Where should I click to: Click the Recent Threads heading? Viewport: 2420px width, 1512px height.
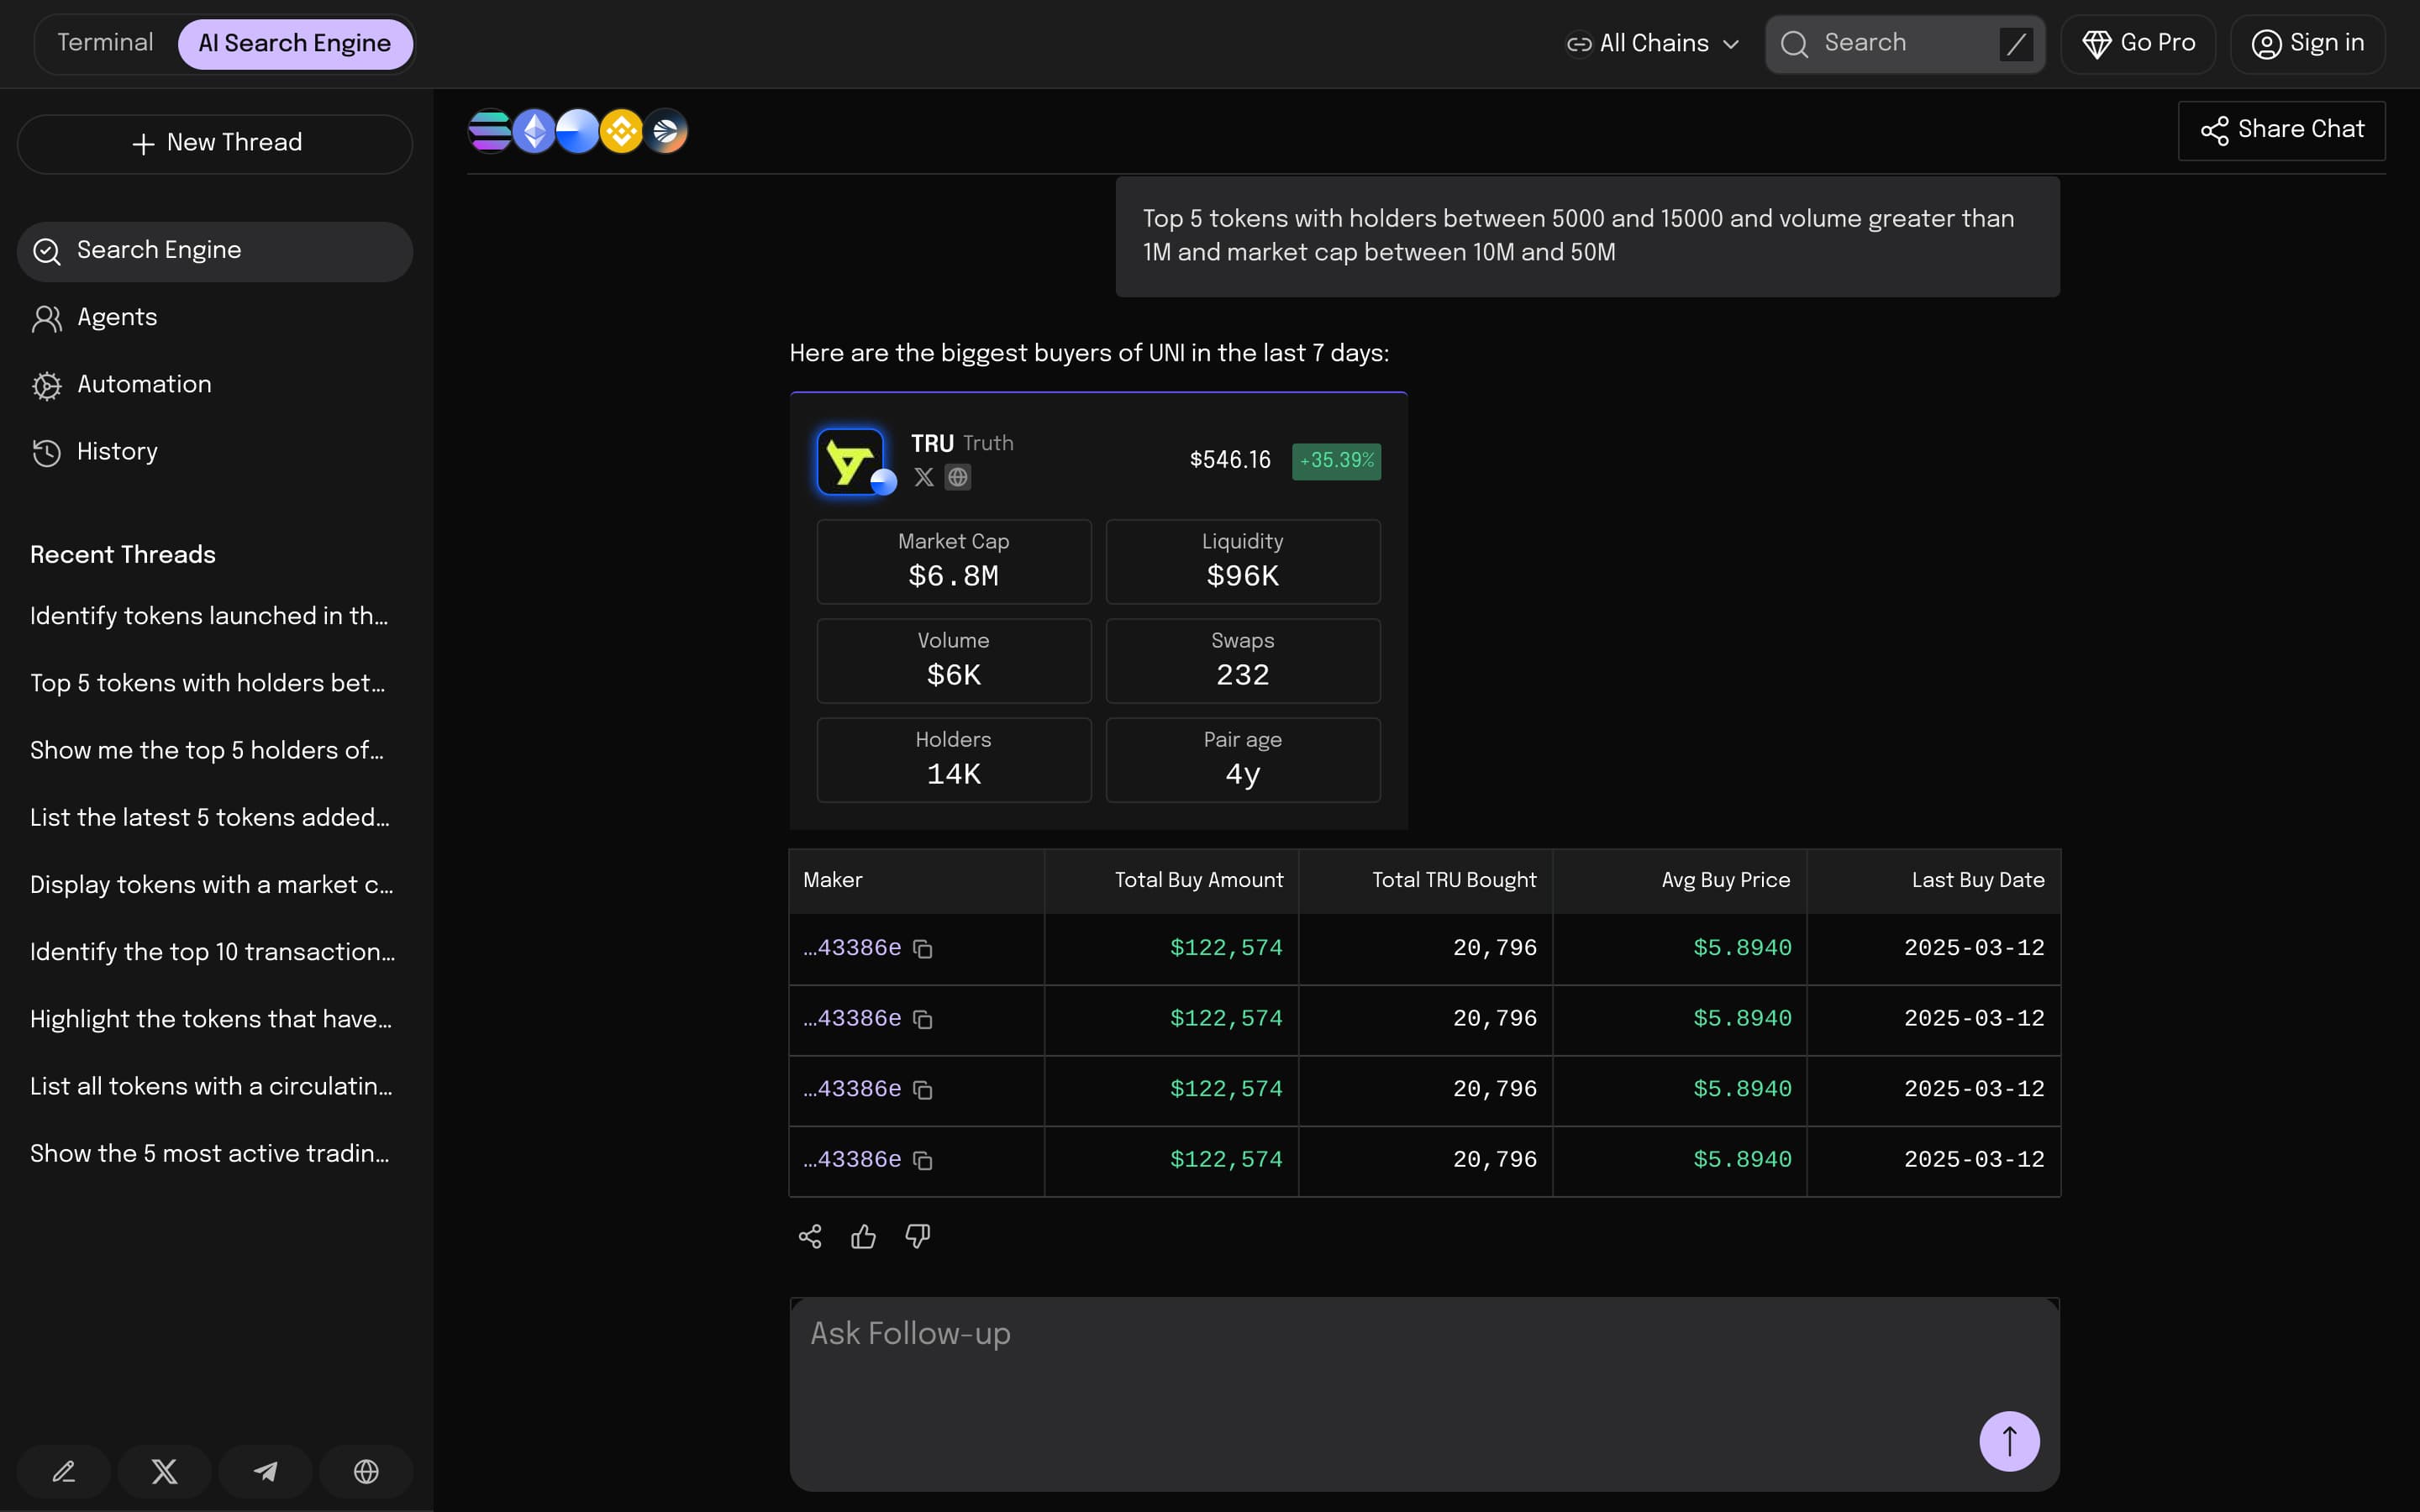[123, 555]
